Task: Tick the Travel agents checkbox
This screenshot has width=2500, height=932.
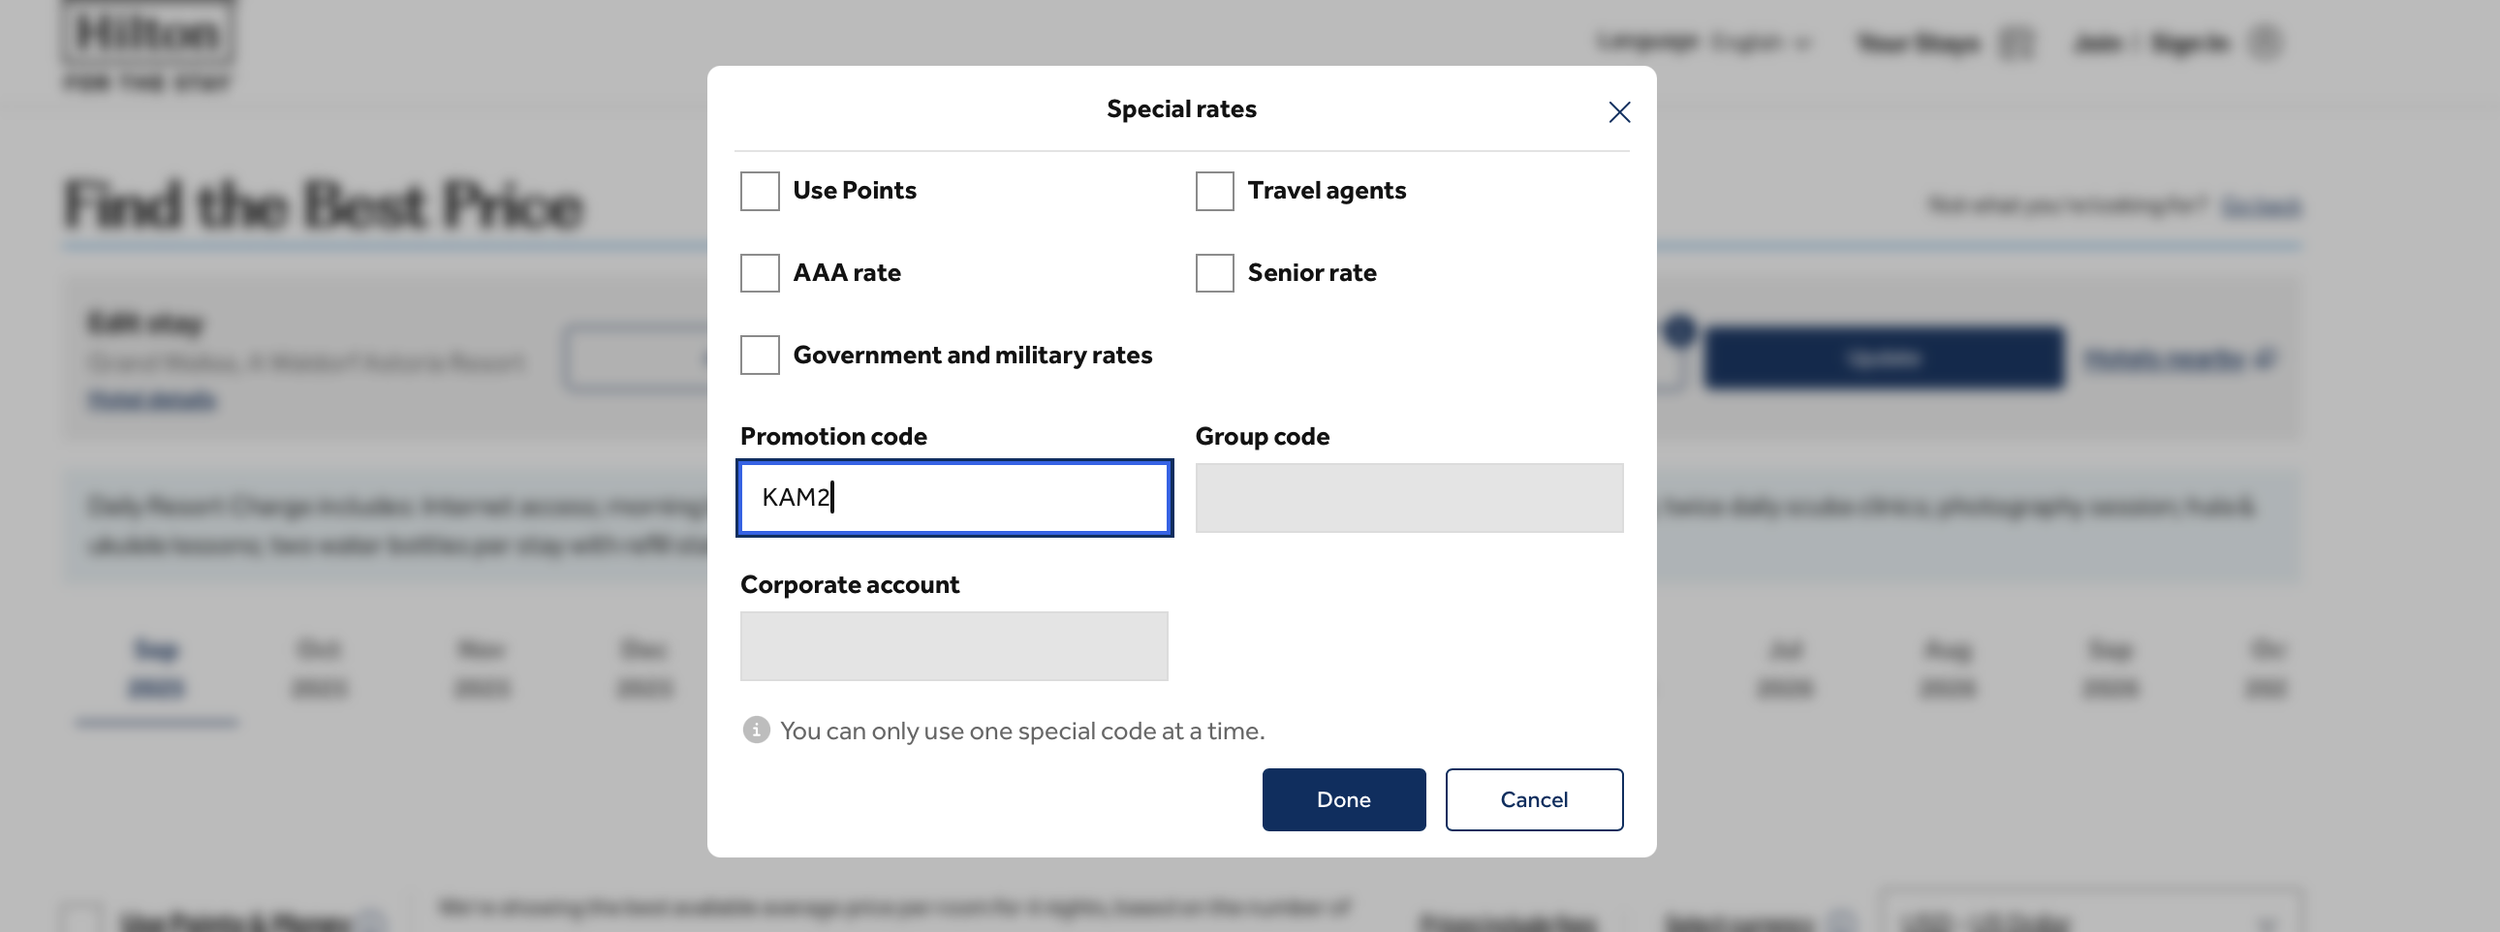Action: [x=1214, y=191]
